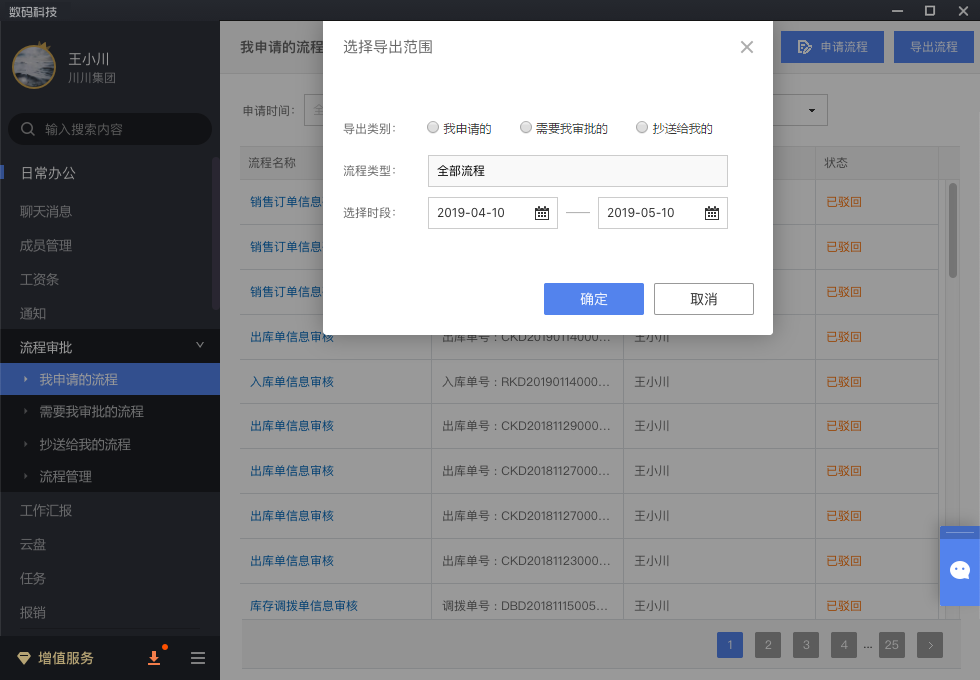980x680 pixels.
Task: Open the start date calendar picker
Action: coord(541,213)
